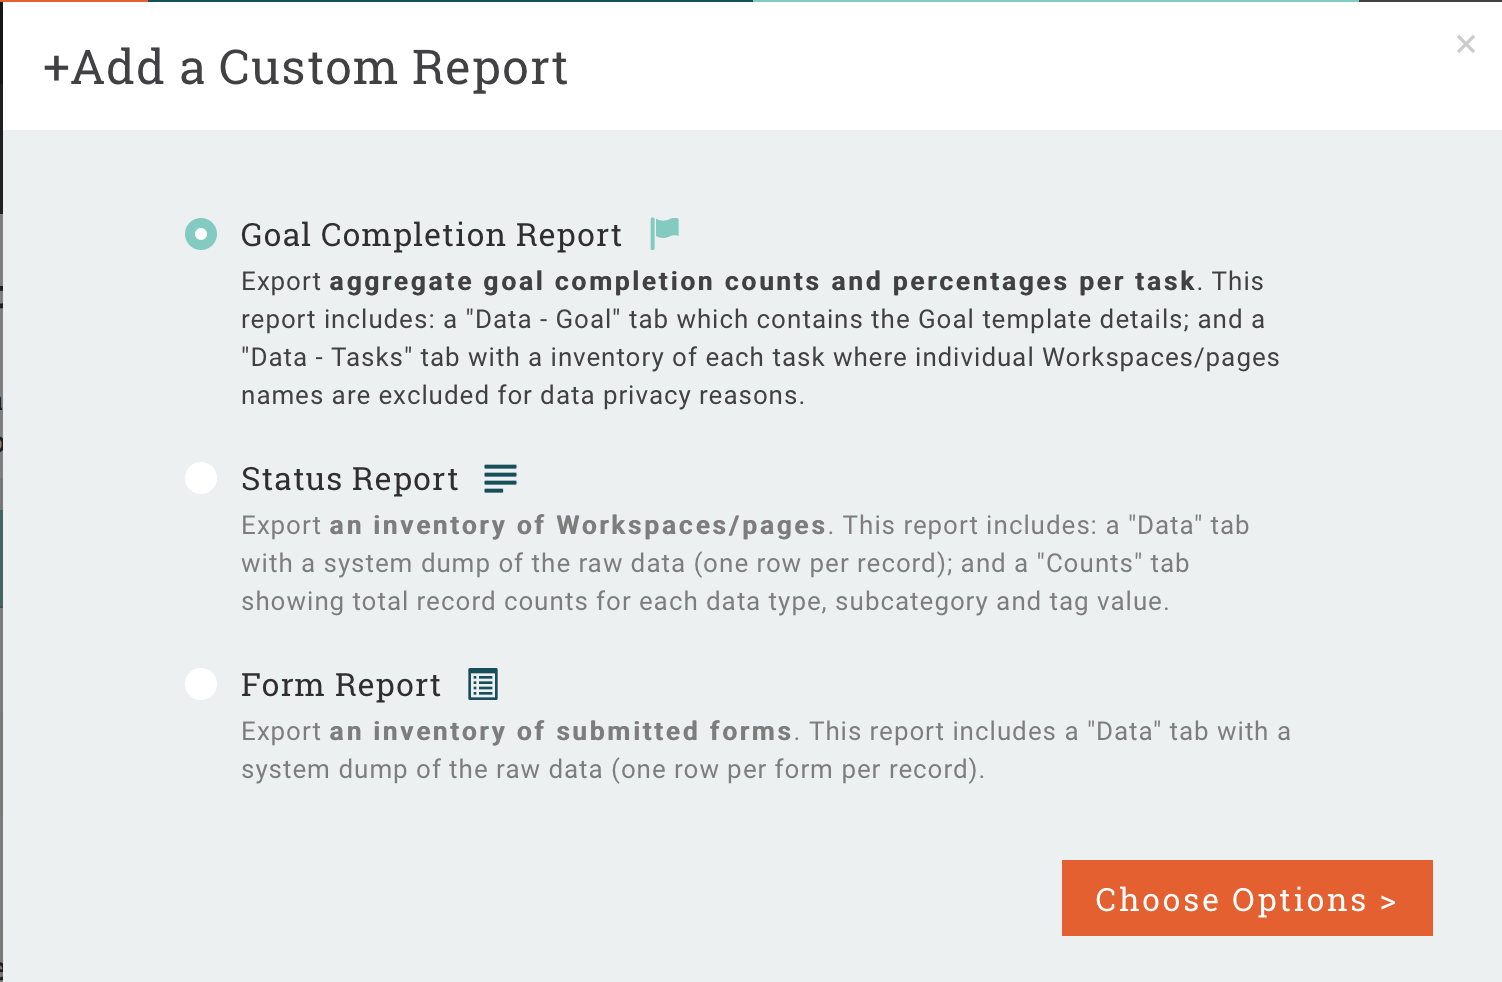Click the form list icon beside Form Report
Screen dimensions: 1502x982
[483, 685]
